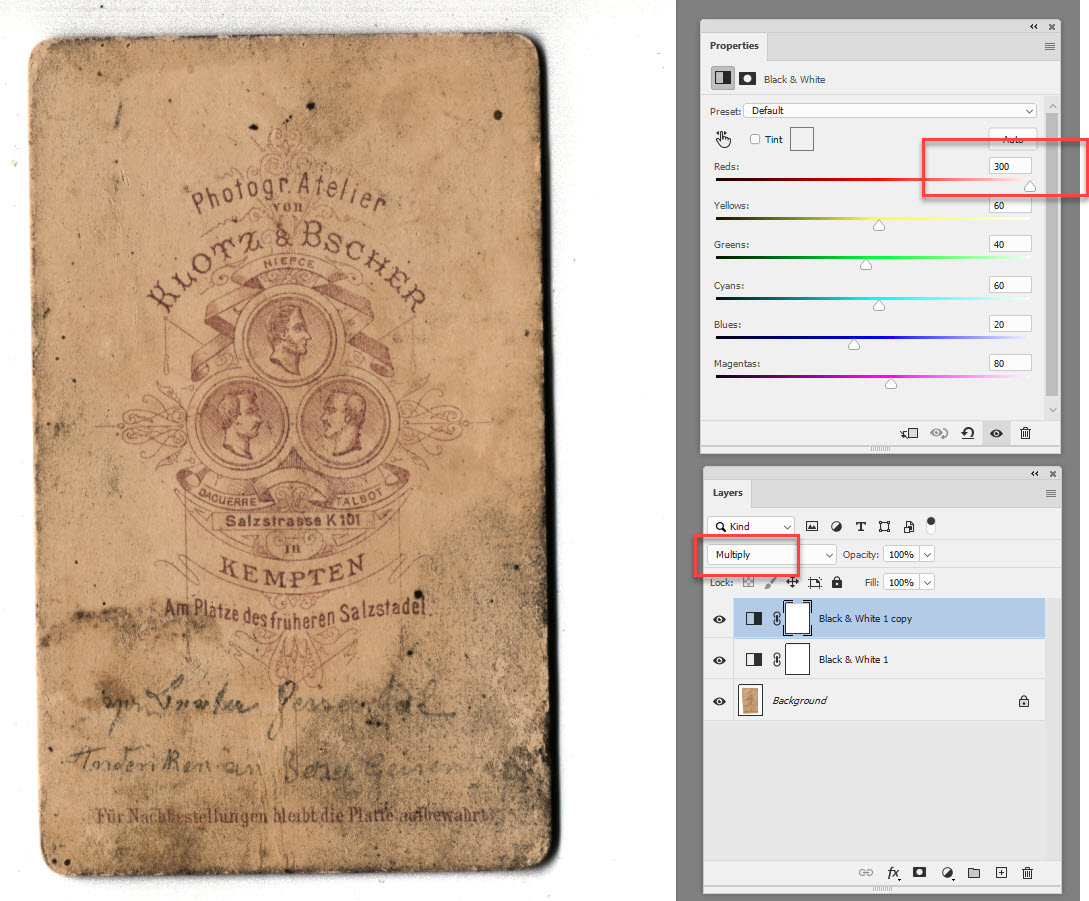Click the Lock transparent pixels icon

(x=747, y=581)
